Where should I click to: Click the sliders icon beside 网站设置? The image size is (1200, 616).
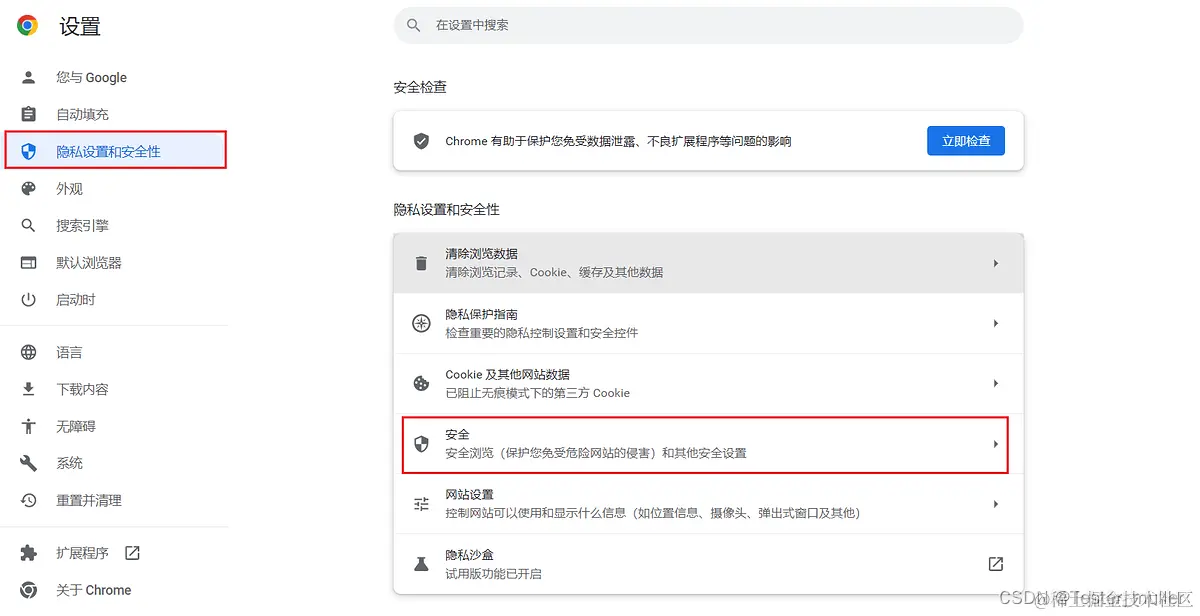point(421,503)
